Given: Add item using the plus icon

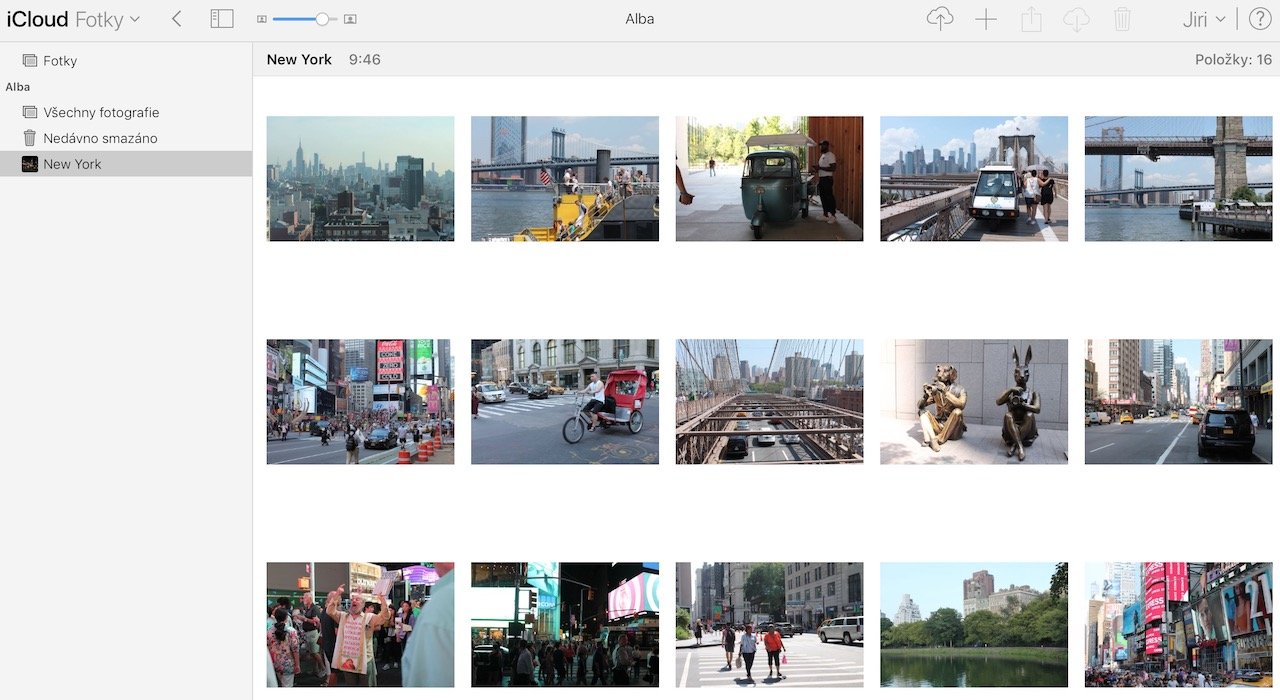Looking at the screenshot, I should (x=986, y=19).
